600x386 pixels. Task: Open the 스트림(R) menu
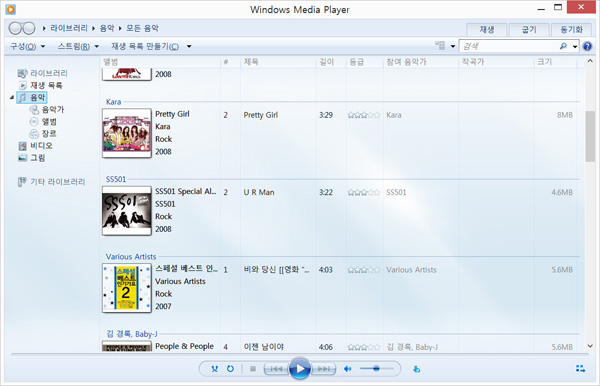[78, 46]
